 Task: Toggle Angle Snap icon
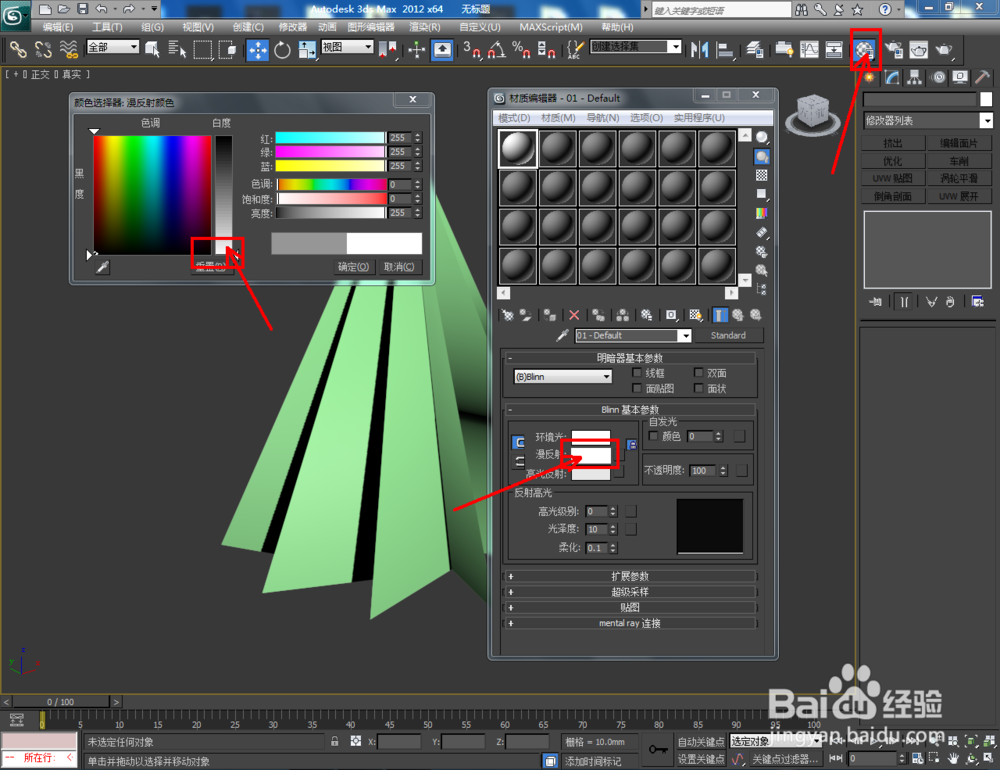(497, 50)
